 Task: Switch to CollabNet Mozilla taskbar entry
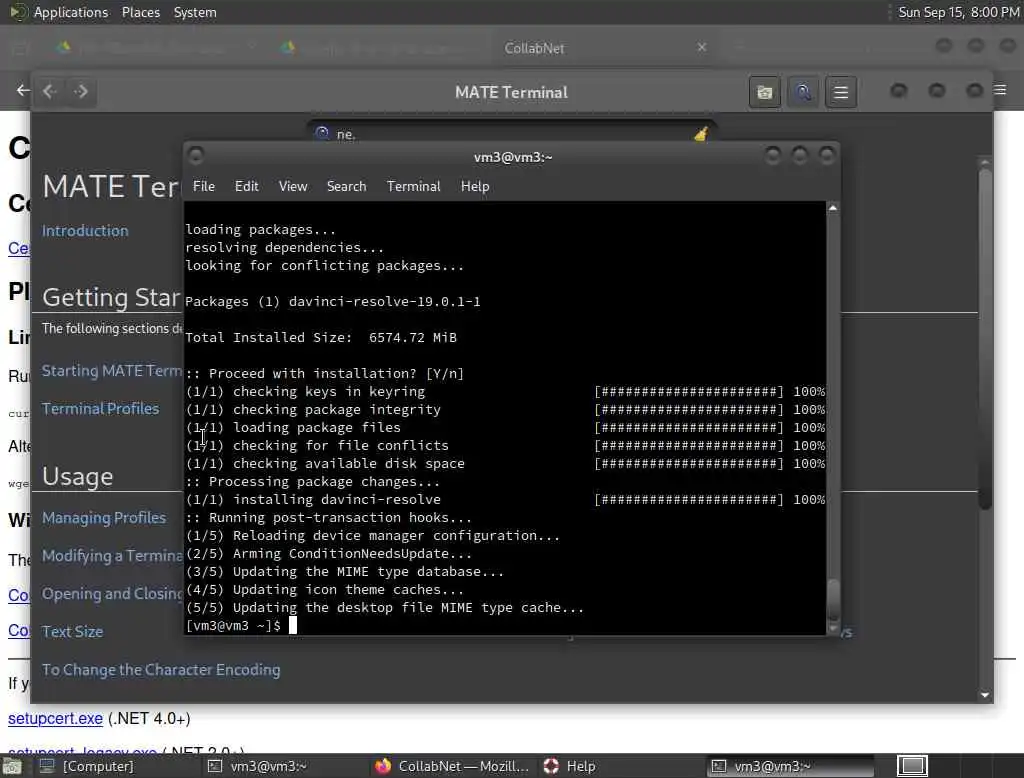(x=452, y=766)
